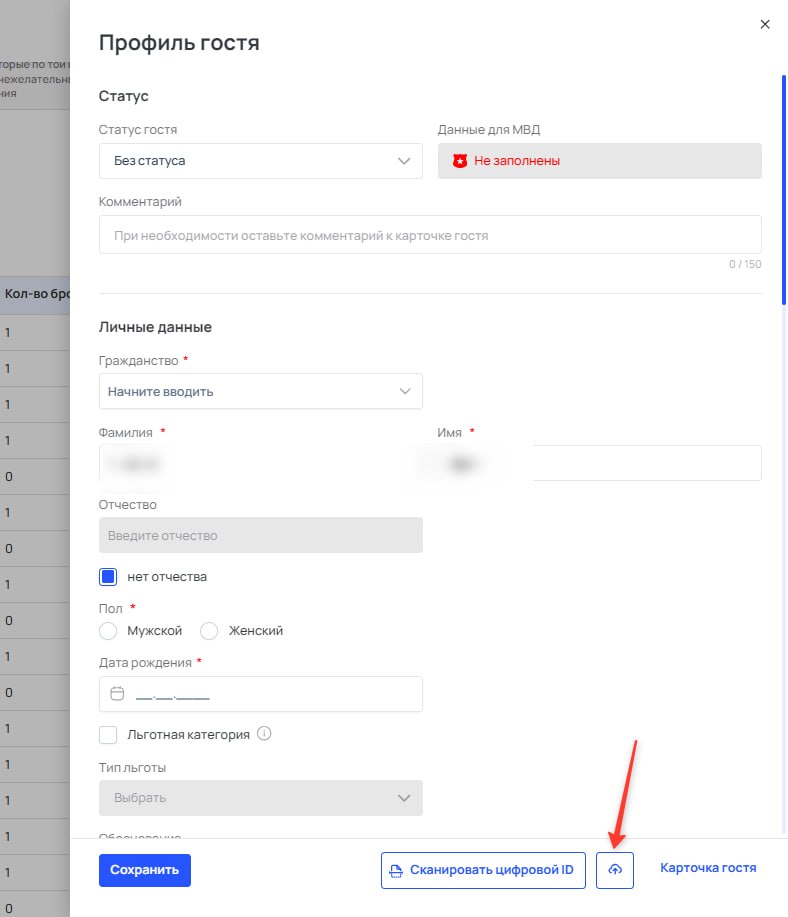This screenshot has width=788, height=917.
Task: Expand the Гражданство dropdown chevron
Action: [x=405, y=391]
